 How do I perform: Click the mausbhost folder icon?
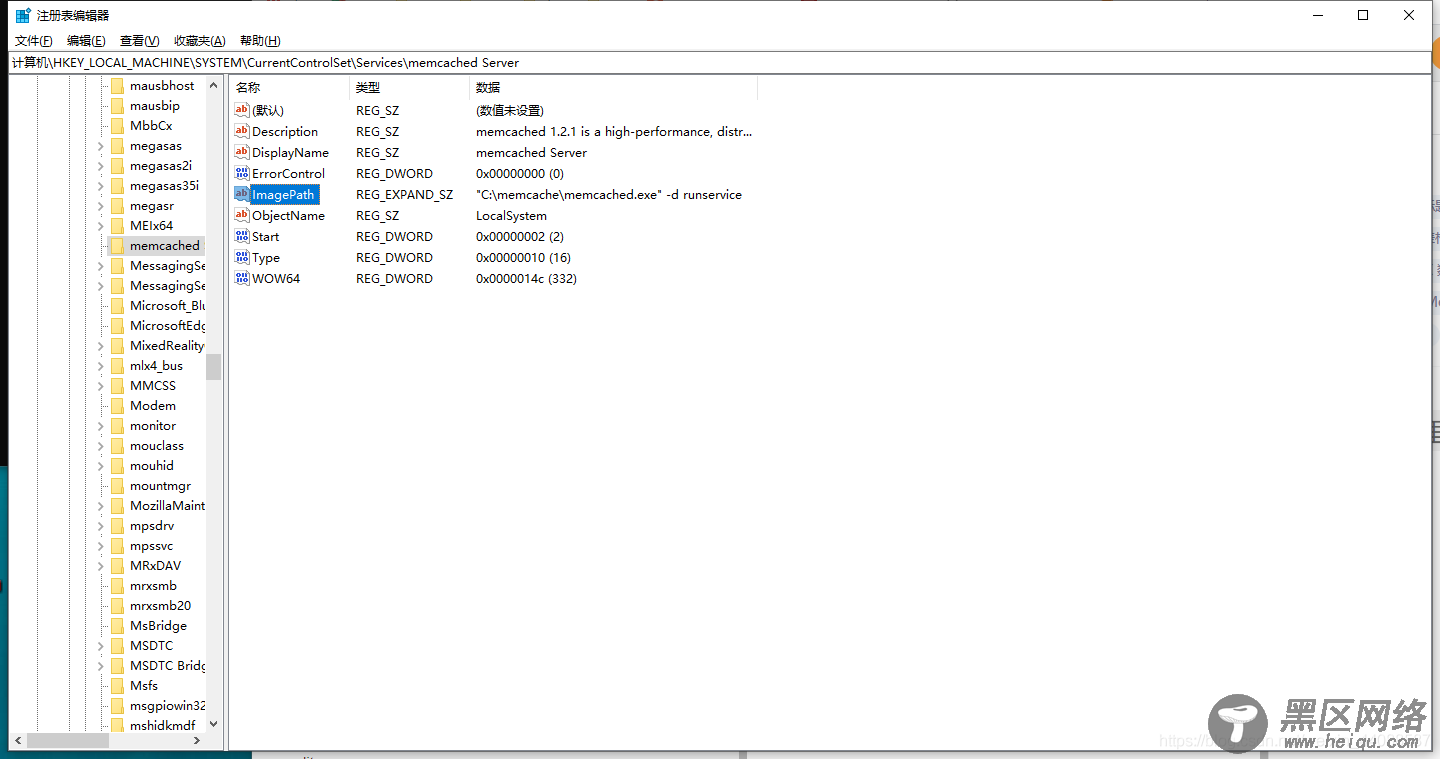tap(117, 86)
